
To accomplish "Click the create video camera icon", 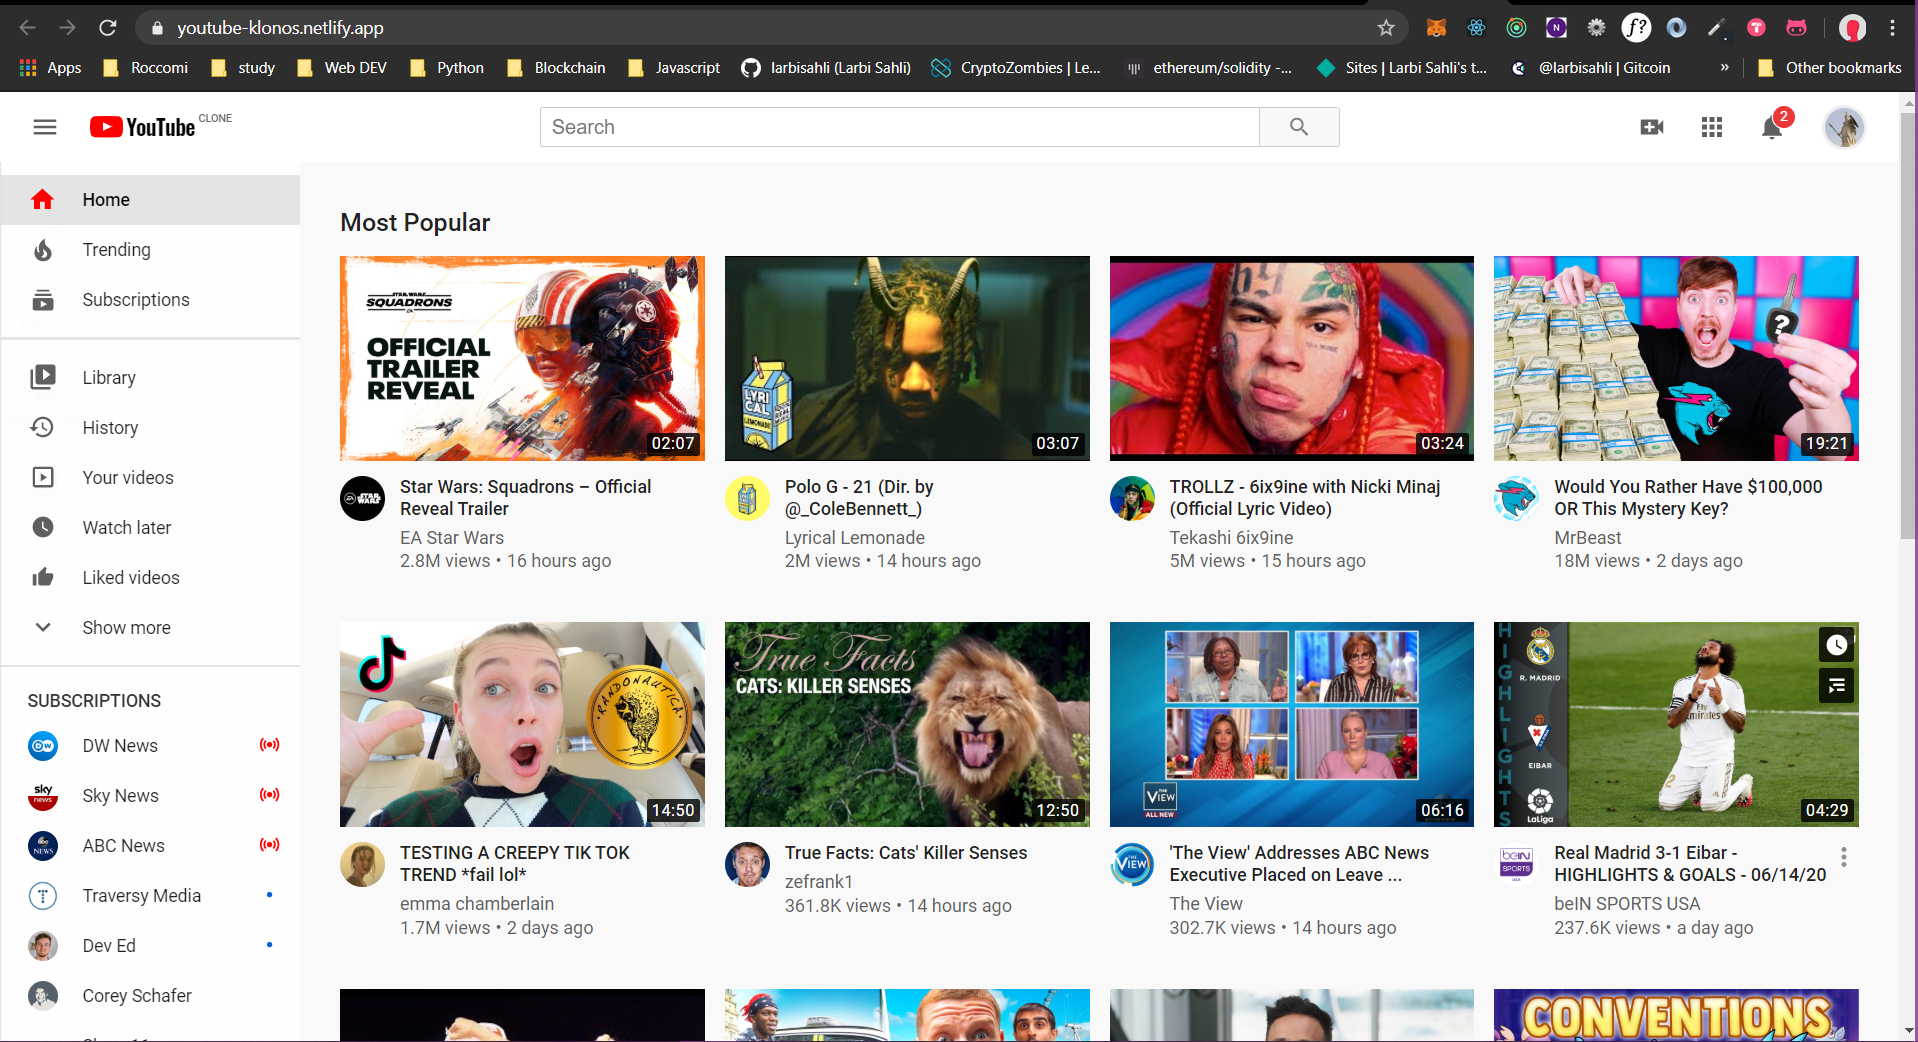I will tap(1652, 127).
